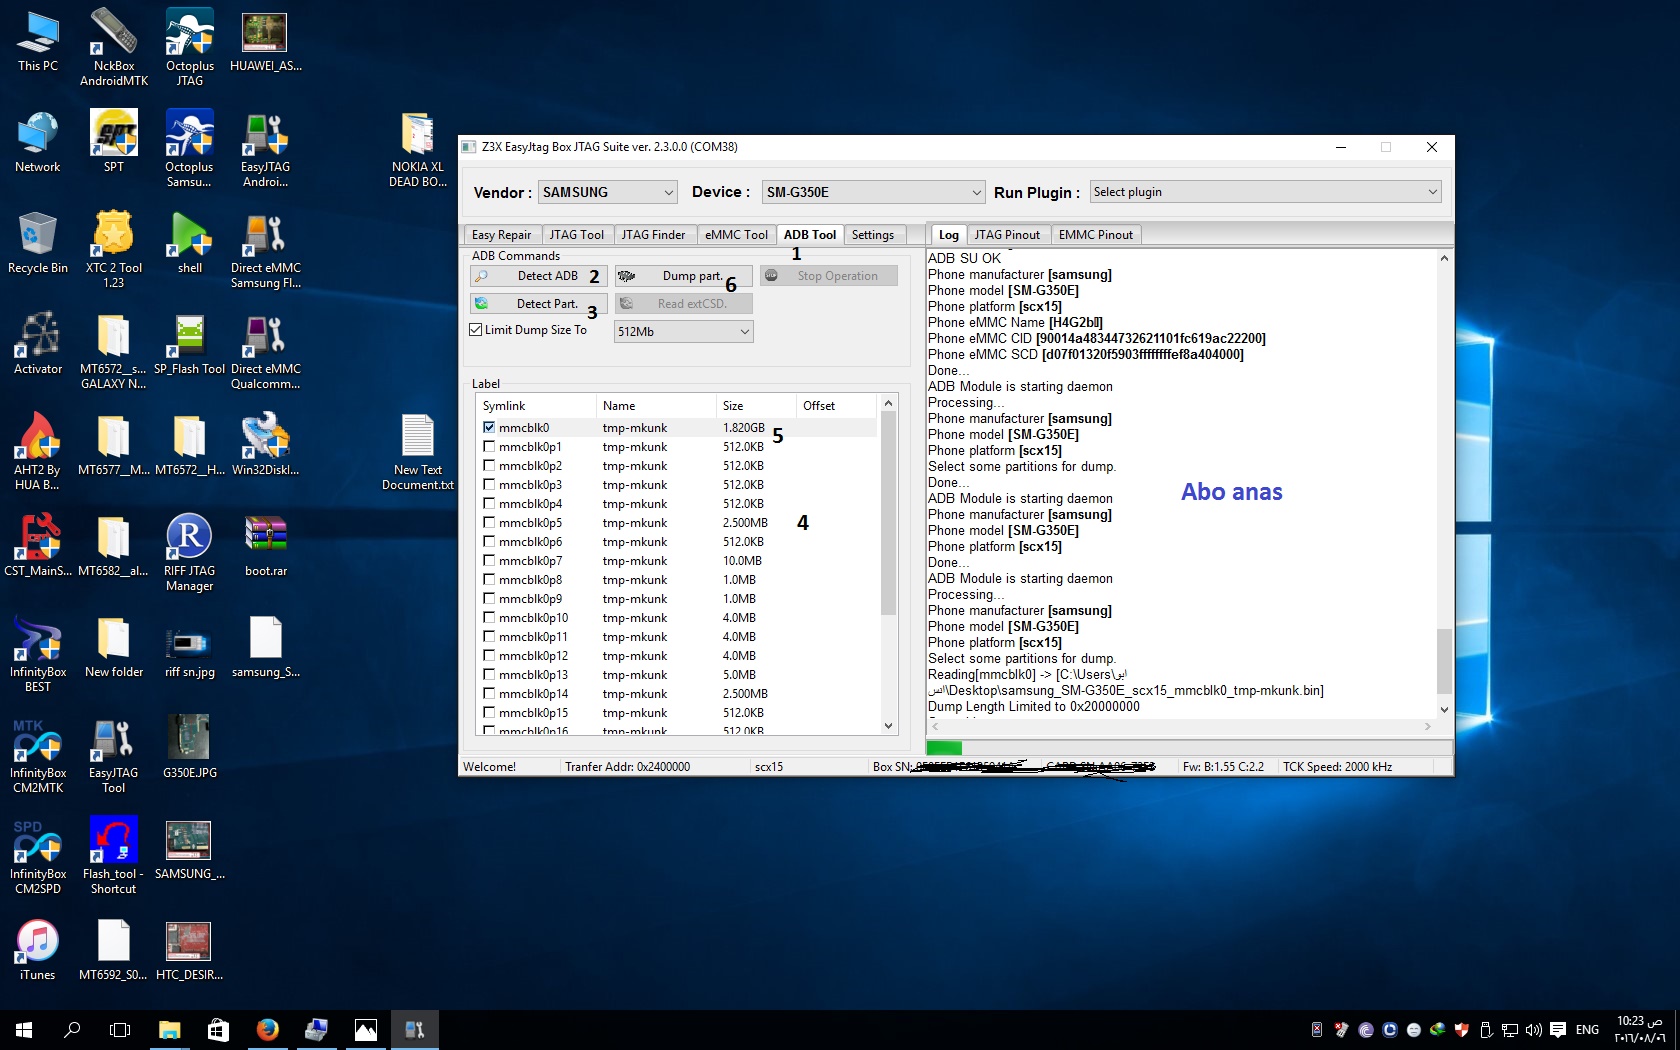Open the SP_Flash Tool desktop icon

pyautogui.click(x=190, y=345)
